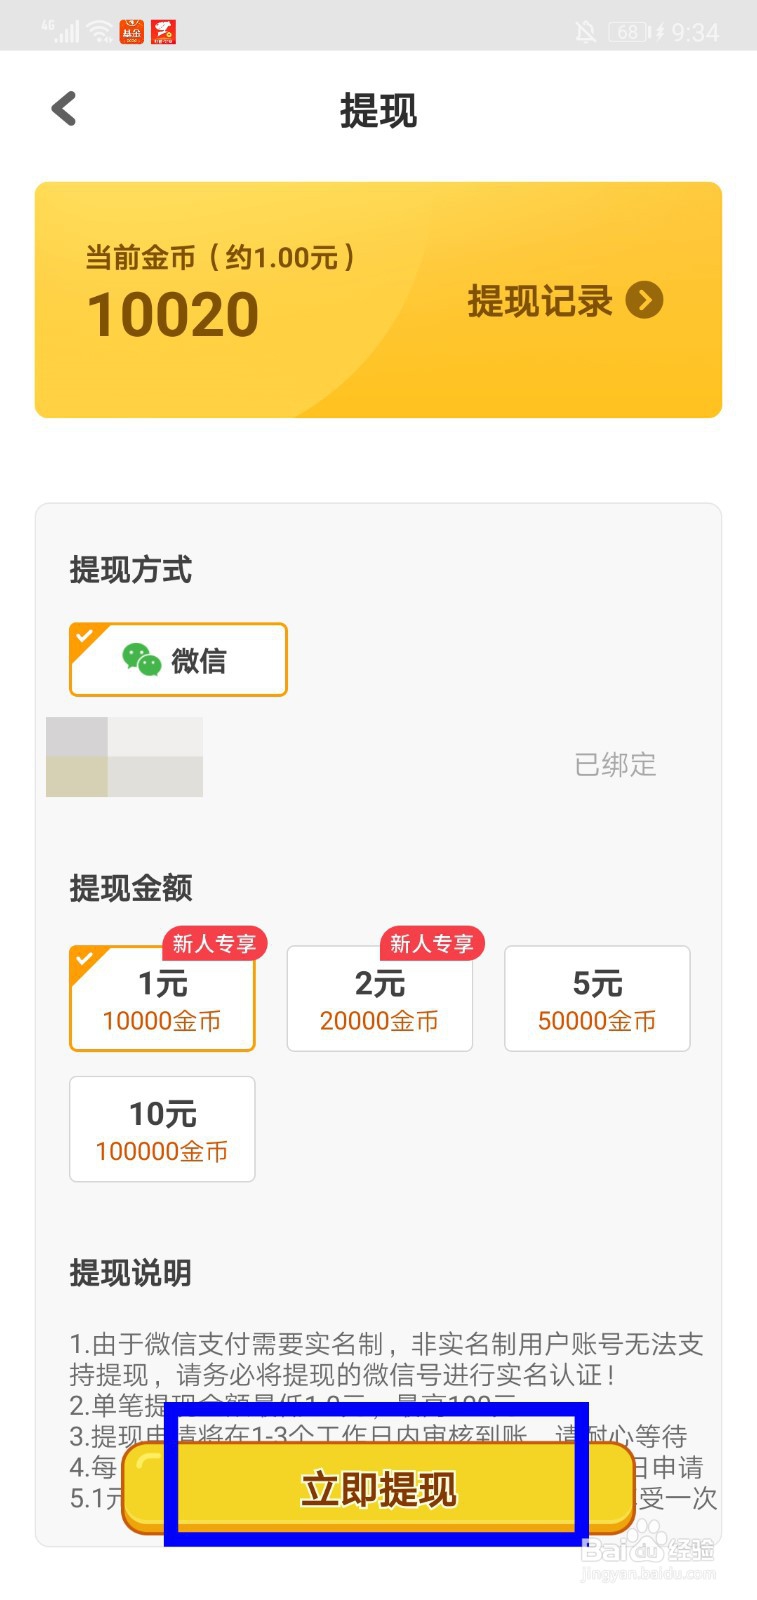The image size is (757, 1600).
Task: Select the 2元 20000金币 amount option
Action: coord(379,999)
